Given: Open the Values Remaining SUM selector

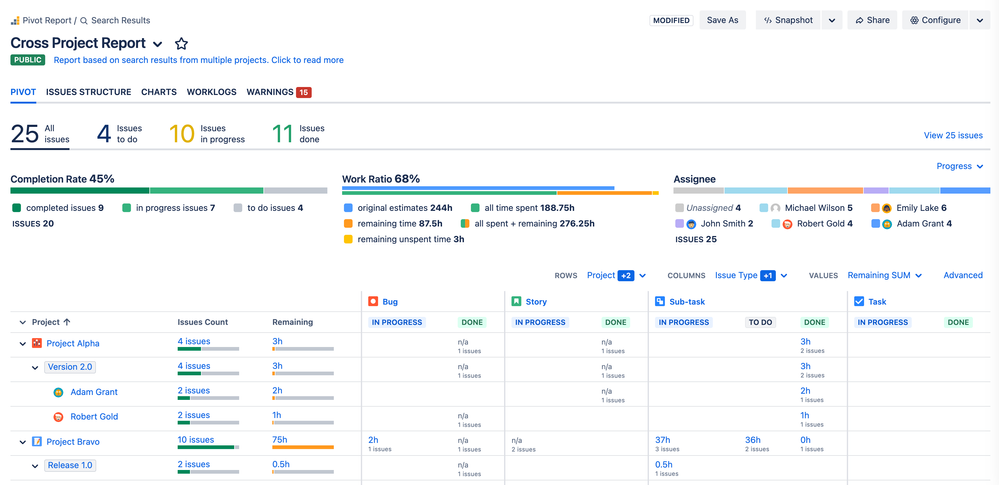Looking at the screenshot, I should pyautogui.click(x=884, y=275).
